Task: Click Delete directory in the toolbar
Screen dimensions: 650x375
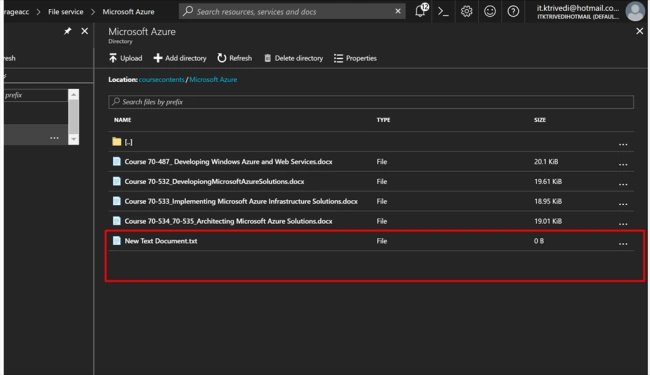Action: (x=293, y=58)
